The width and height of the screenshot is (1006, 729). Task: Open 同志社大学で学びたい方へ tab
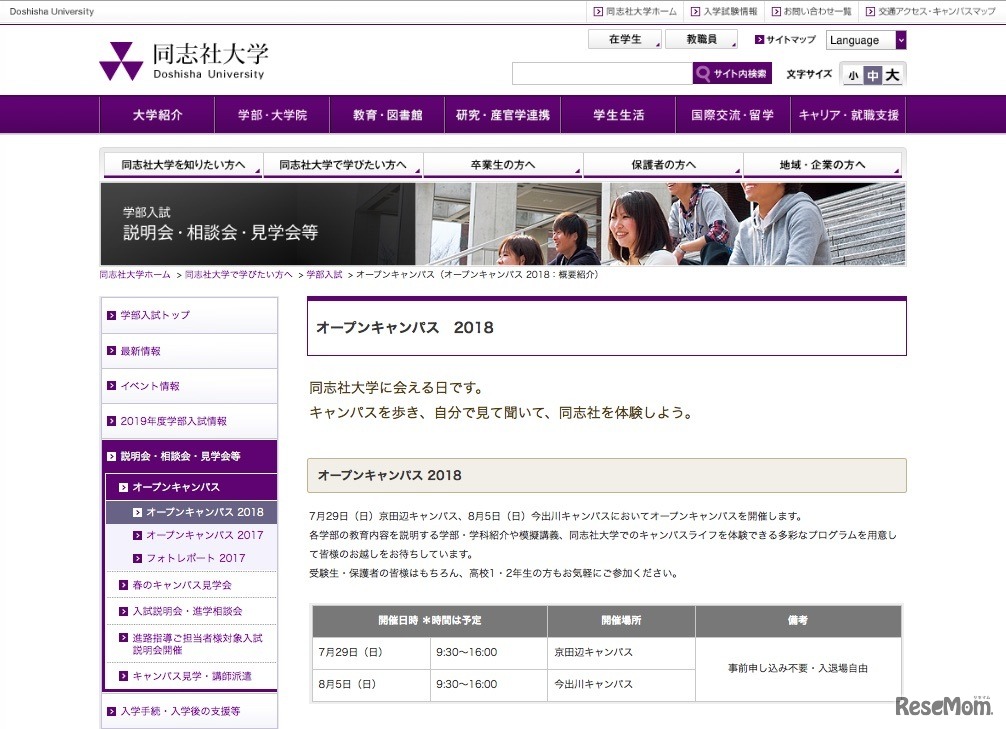(342, 165)
